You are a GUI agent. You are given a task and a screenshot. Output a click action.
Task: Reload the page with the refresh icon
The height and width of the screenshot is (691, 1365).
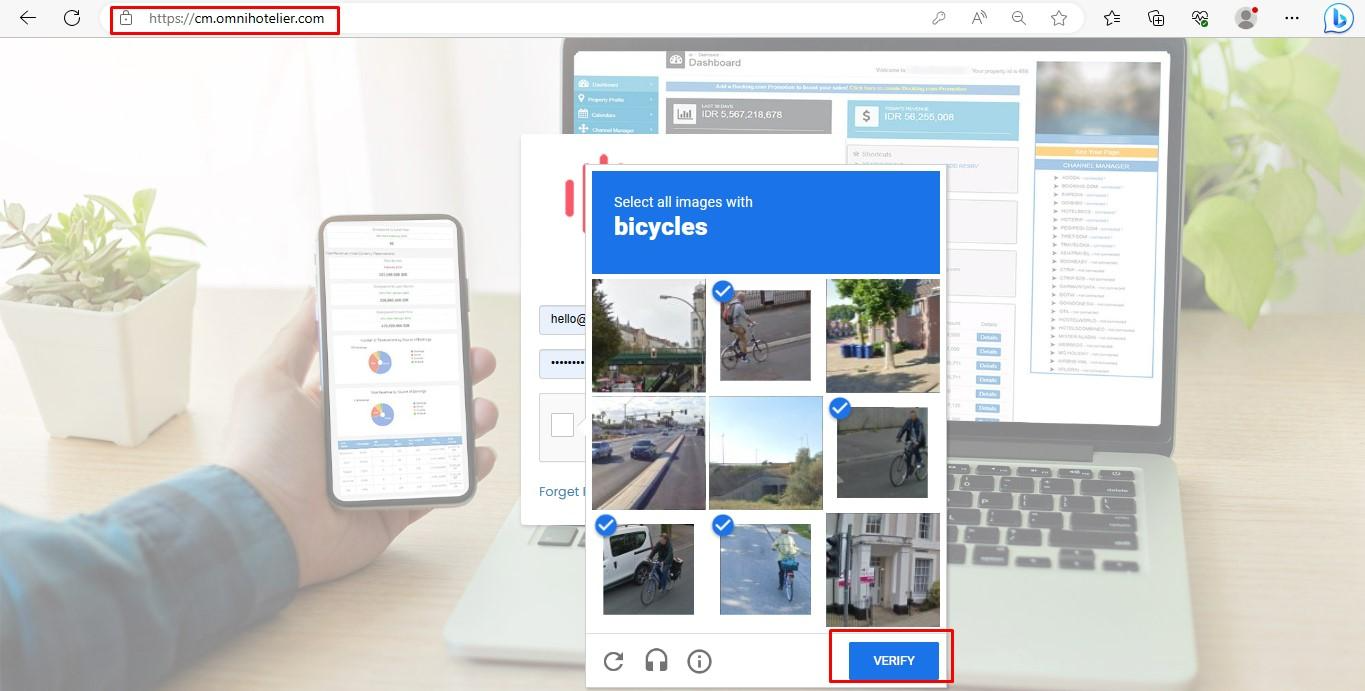point(72,18)
